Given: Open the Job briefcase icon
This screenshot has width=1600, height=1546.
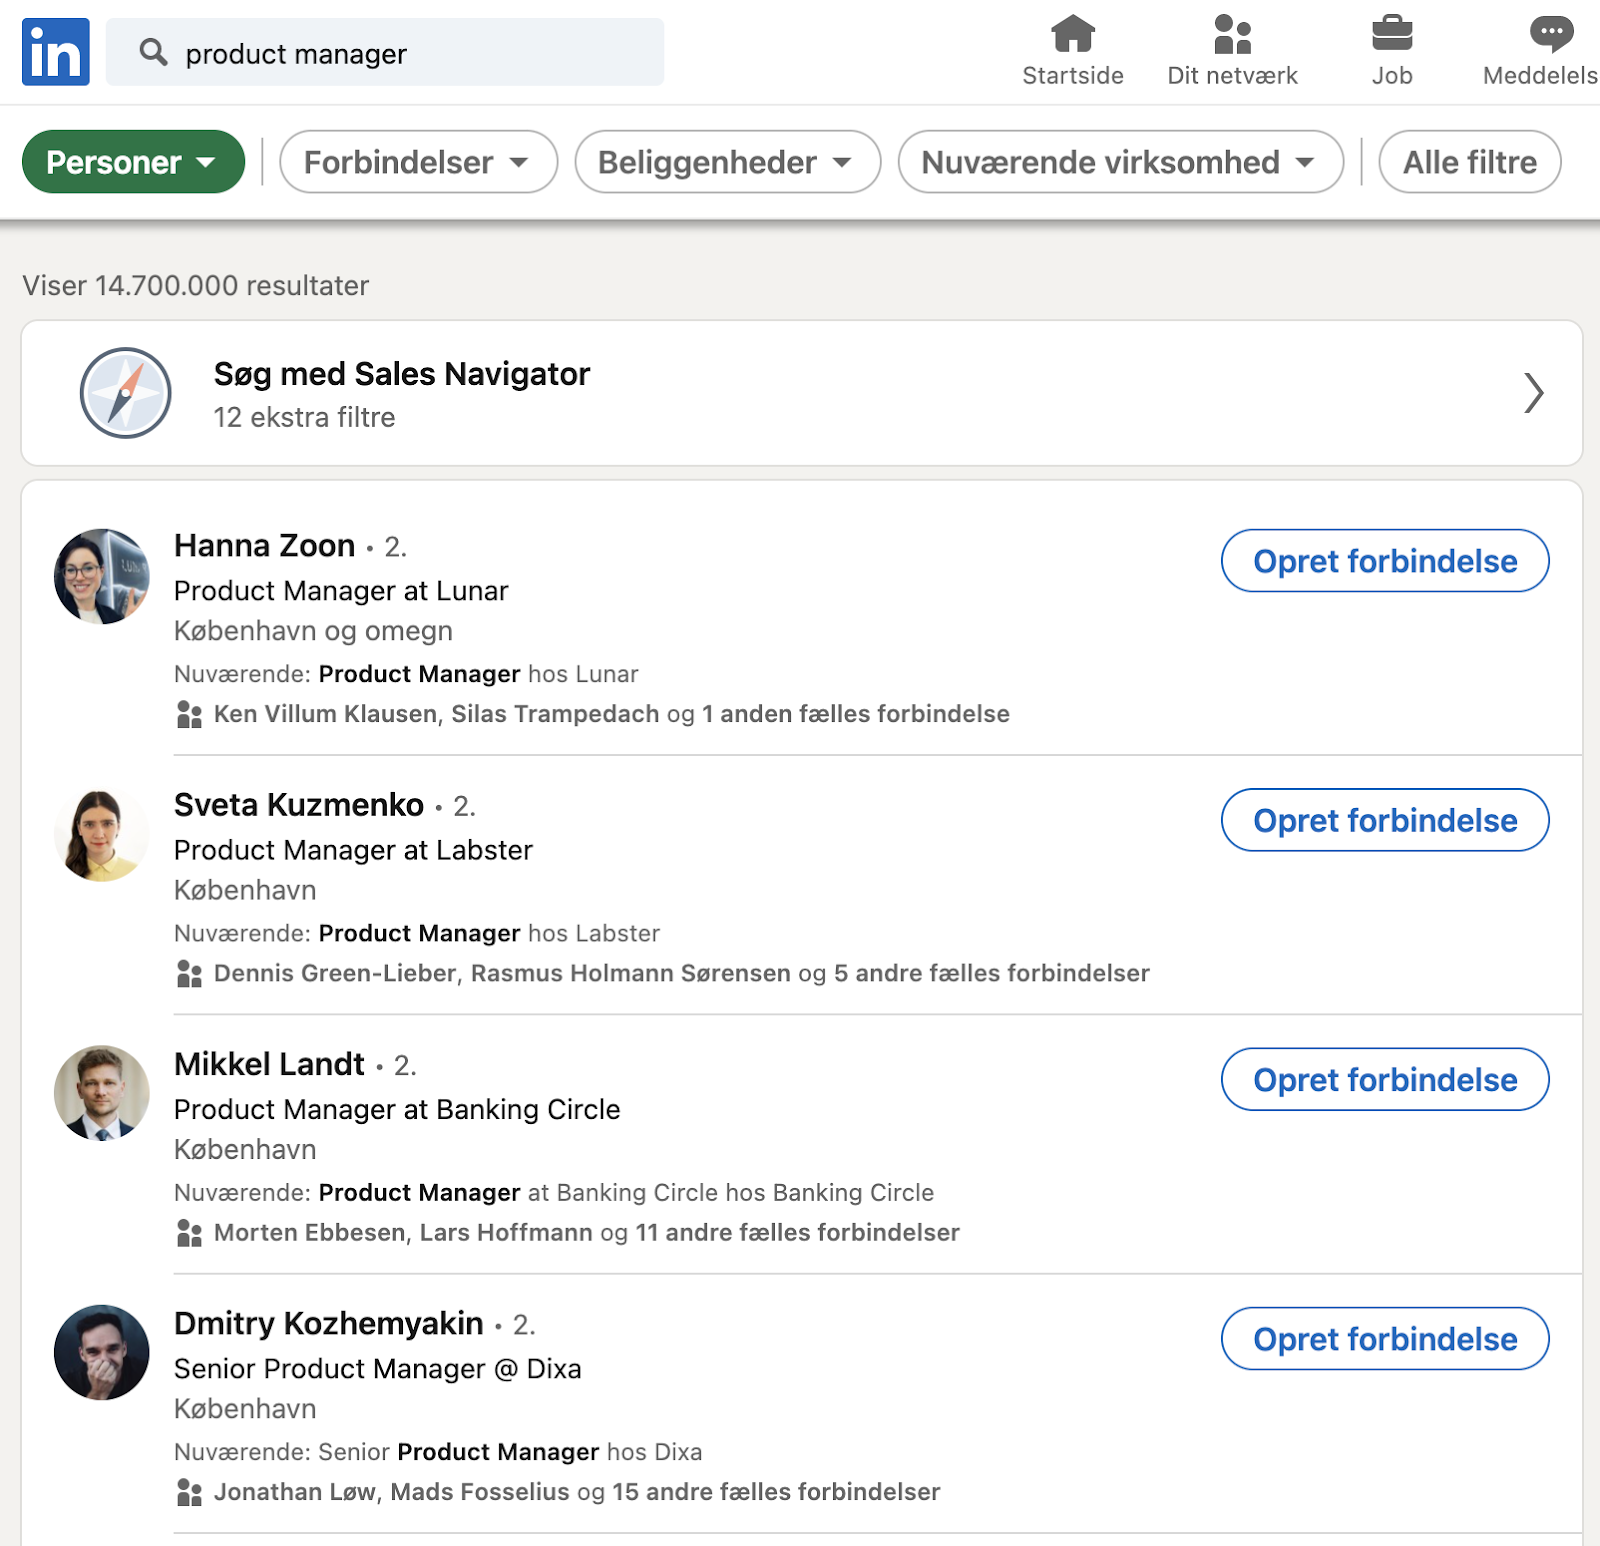Looking at the screenshot, I should pos(1392,33).
